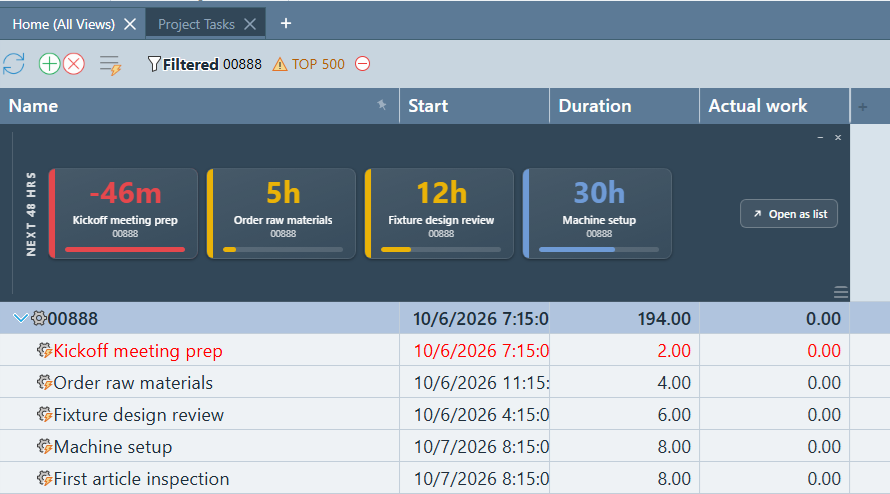
Task: Select the Order raw materials task row
Action: [x=425, y=382]
